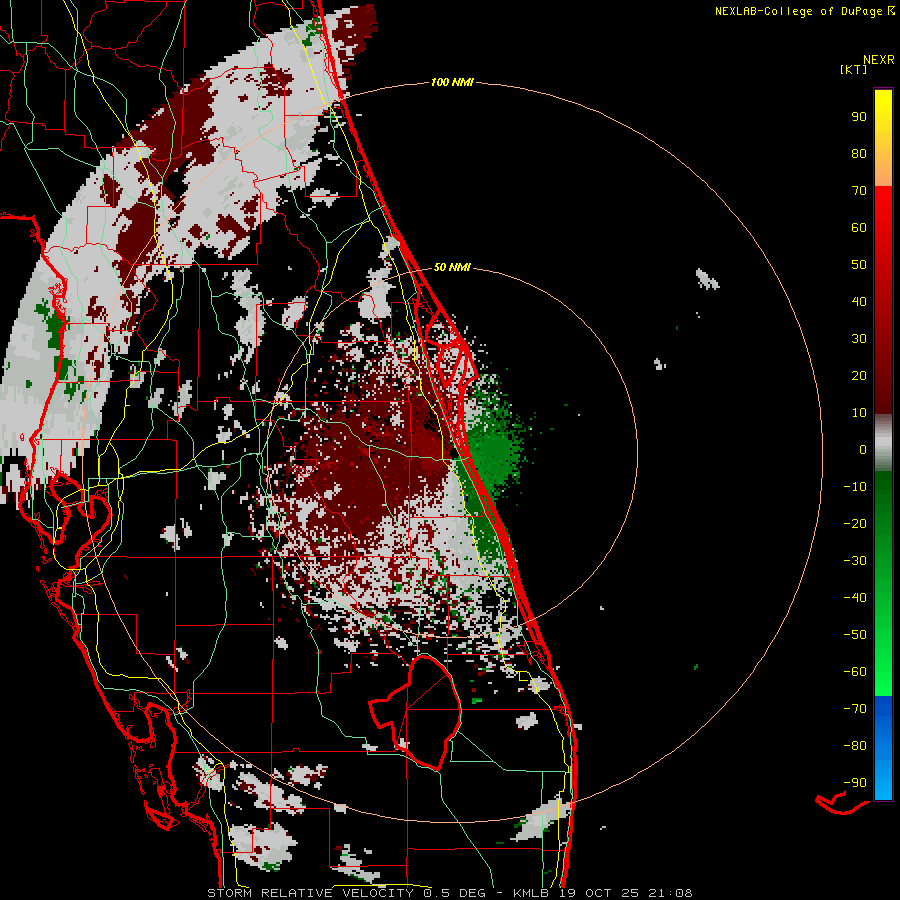Viewport: 900px width, 900px height.
Task: Select the -90 value on velocity scale
Action: coord(855,783)
